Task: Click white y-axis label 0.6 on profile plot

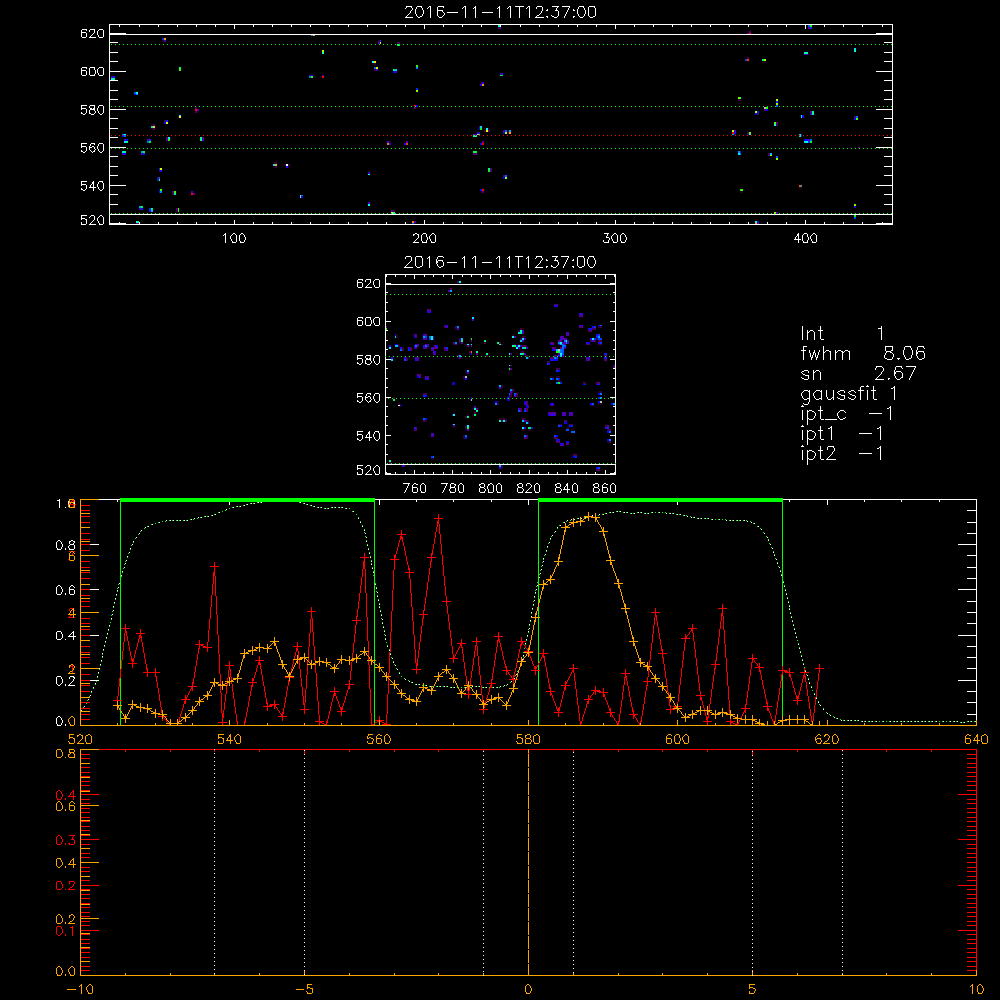Action: (x=65, y=591)
